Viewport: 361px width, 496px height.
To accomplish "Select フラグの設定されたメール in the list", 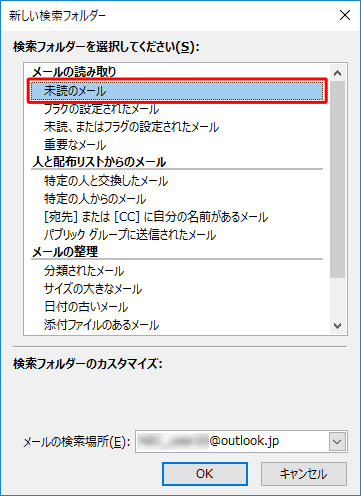I will (177, 109).
